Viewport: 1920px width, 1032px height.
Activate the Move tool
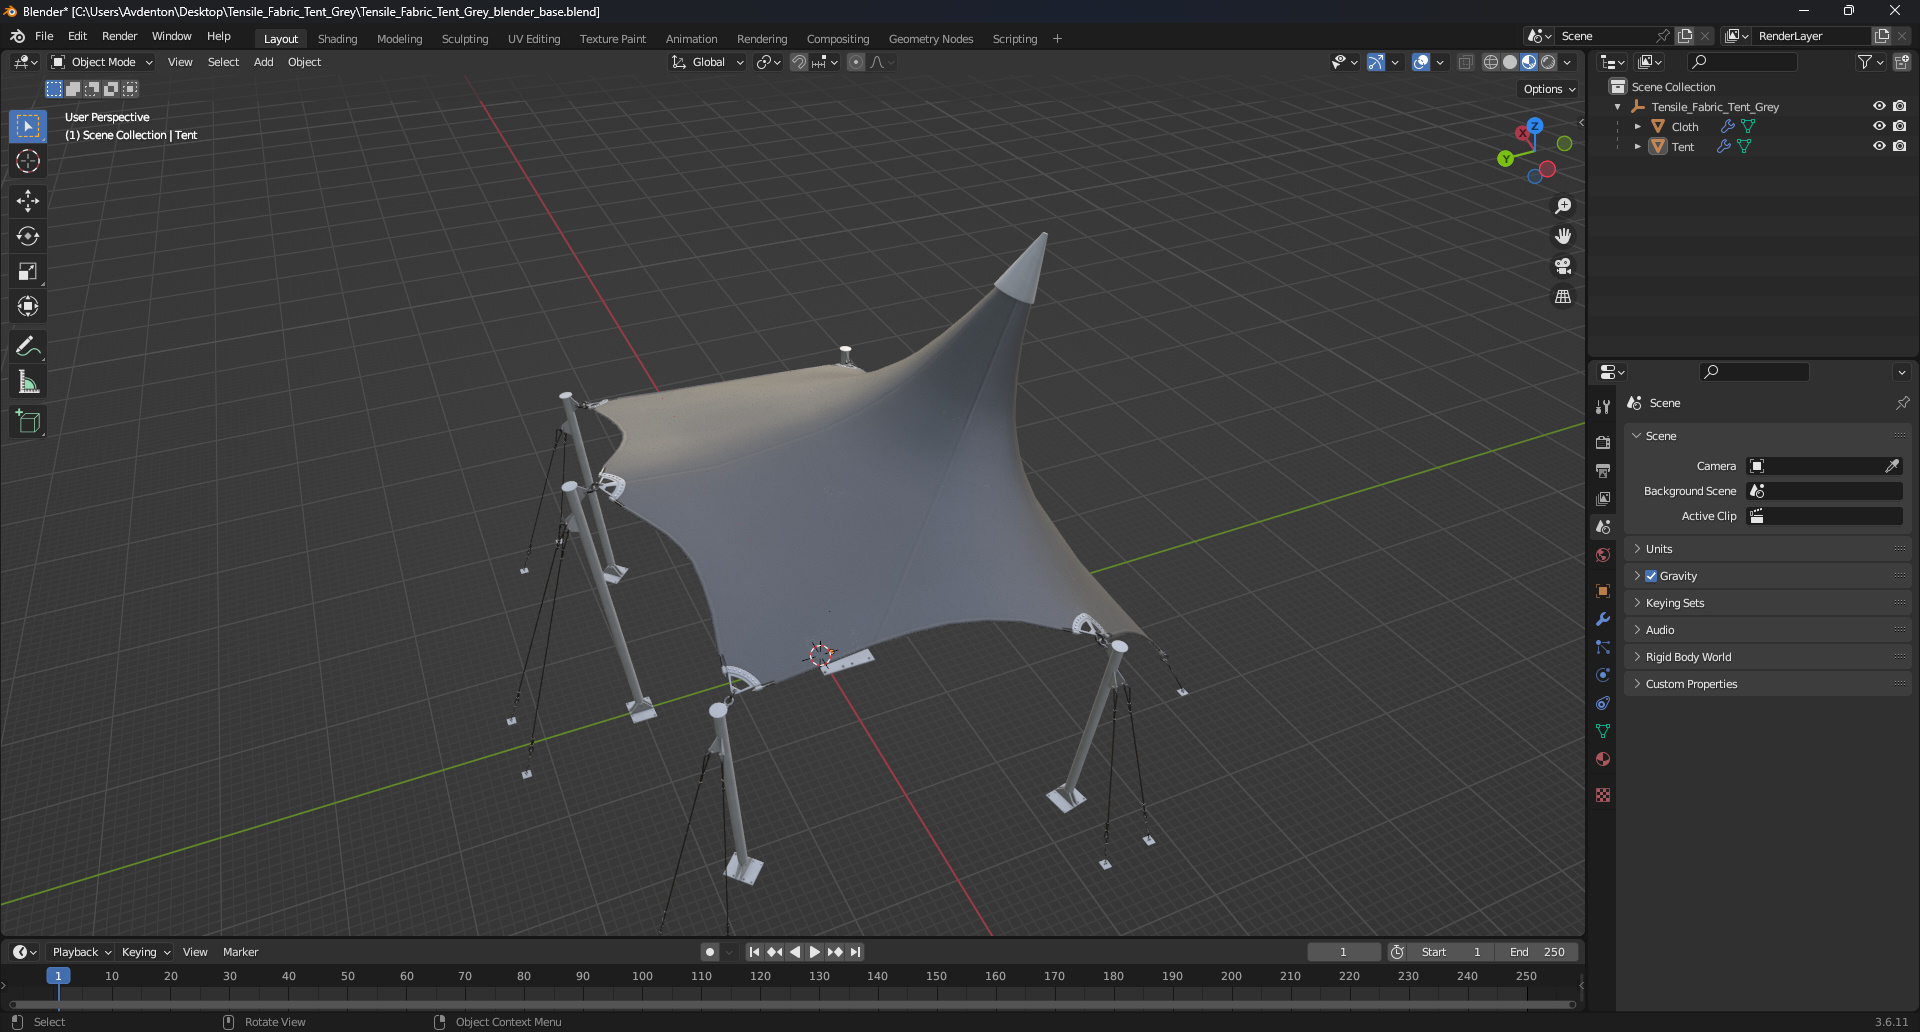click(28, 201)
